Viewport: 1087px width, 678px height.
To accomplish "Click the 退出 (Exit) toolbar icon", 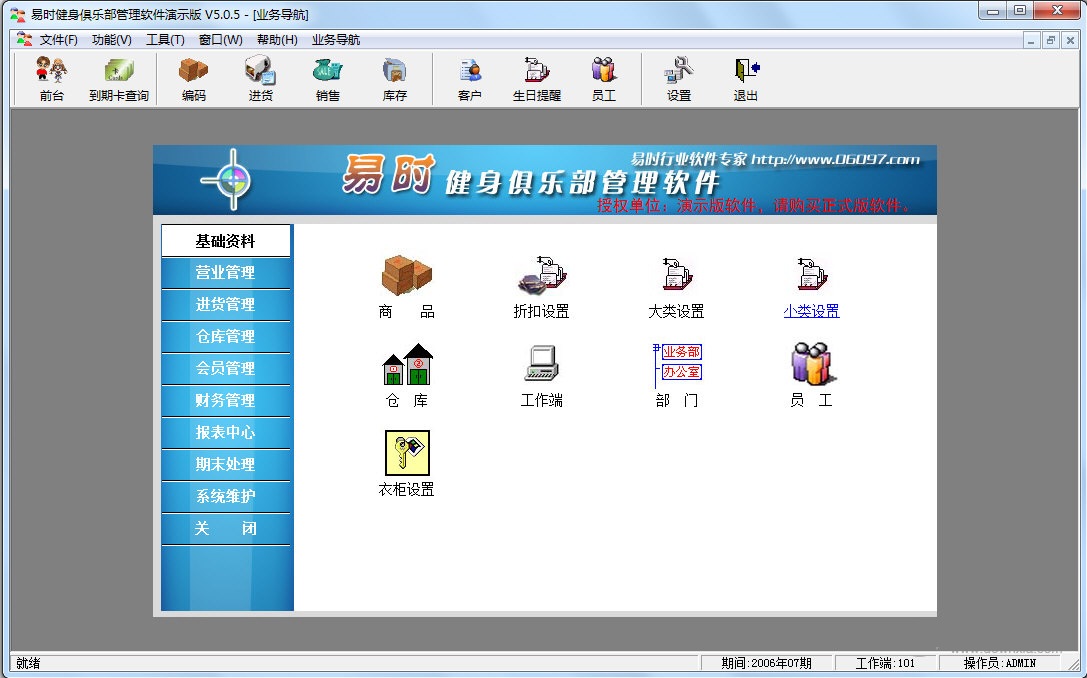I will 743,78.
